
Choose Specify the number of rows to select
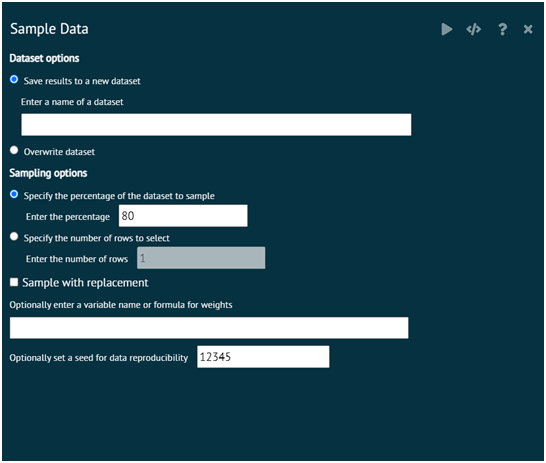[x=14, y=237]
